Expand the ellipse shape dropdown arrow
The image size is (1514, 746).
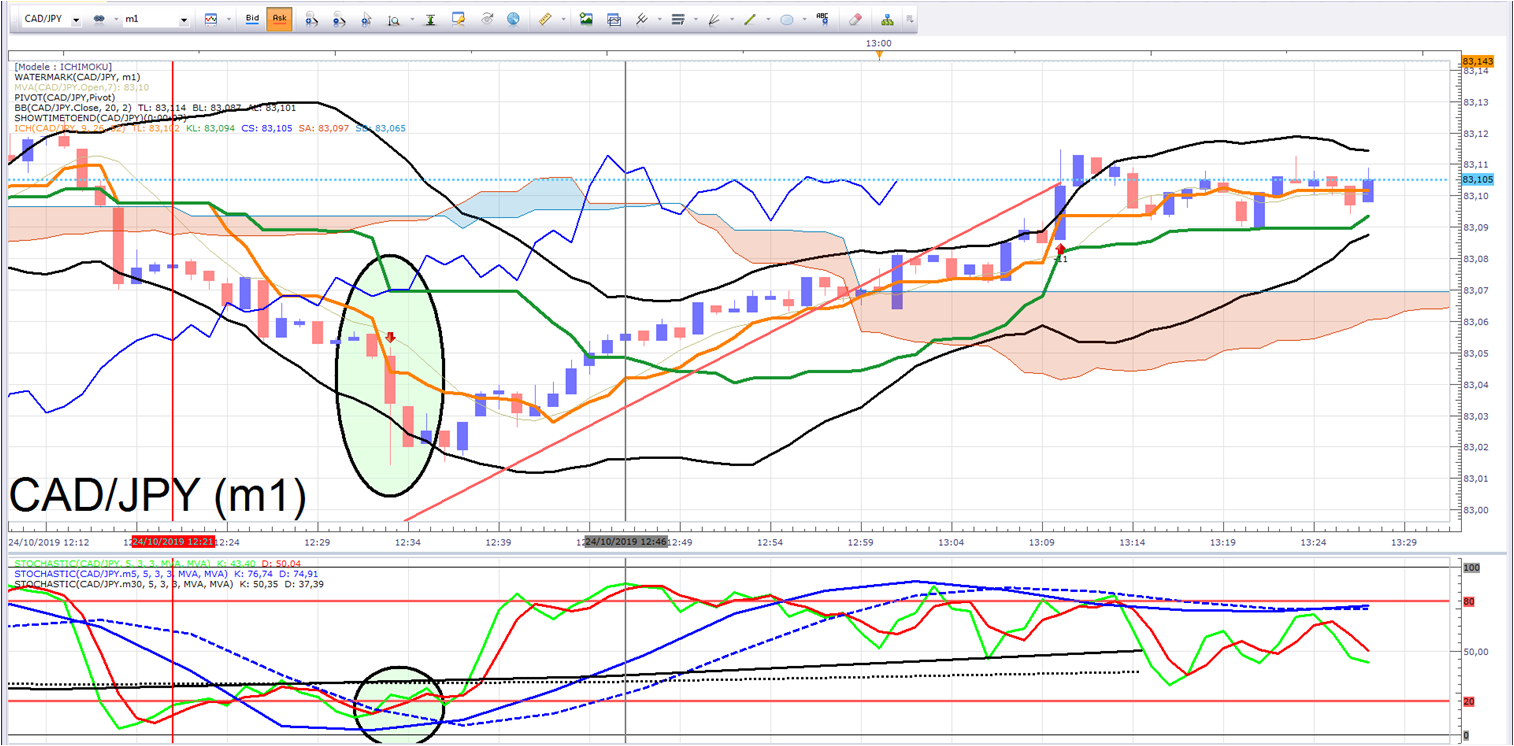[x=803, y=20]
